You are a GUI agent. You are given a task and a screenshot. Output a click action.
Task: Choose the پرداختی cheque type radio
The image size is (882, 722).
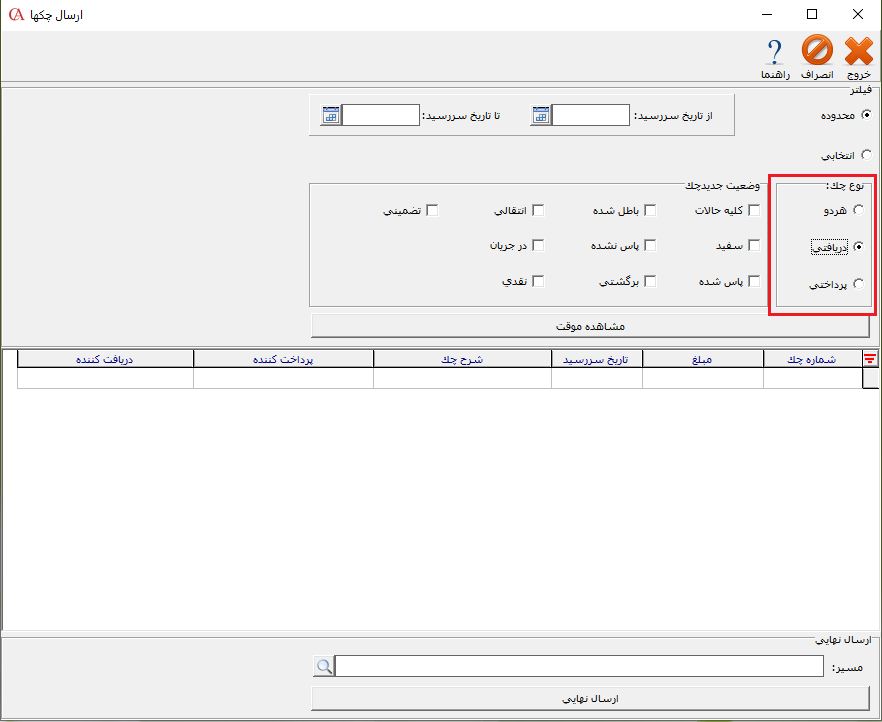pyautogui.click(x=858, y=285)
